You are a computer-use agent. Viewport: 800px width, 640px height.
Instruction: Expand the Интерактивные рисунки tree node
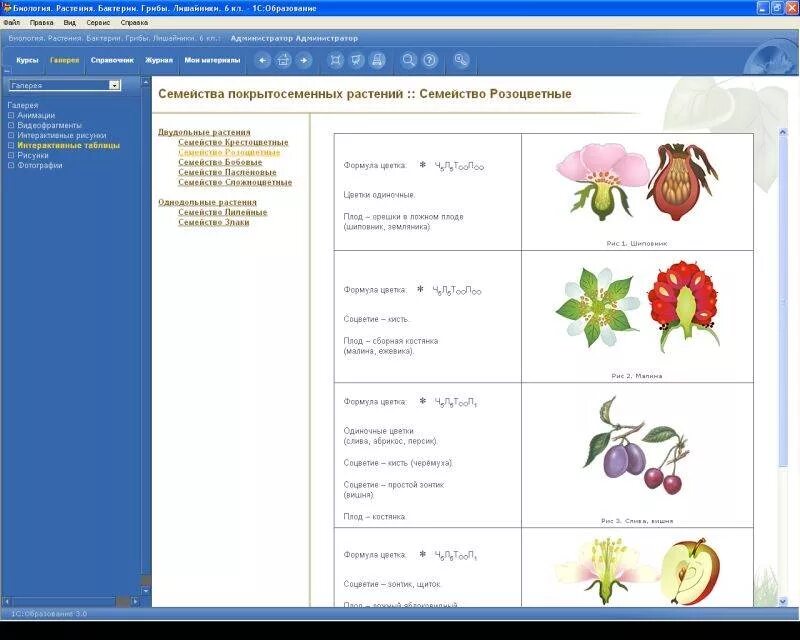[11, 135]
